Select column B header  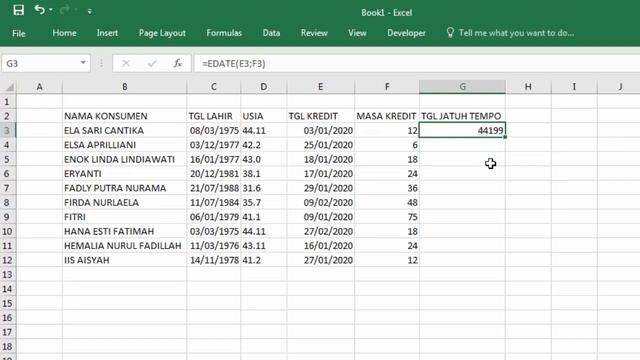coord(124,87)
